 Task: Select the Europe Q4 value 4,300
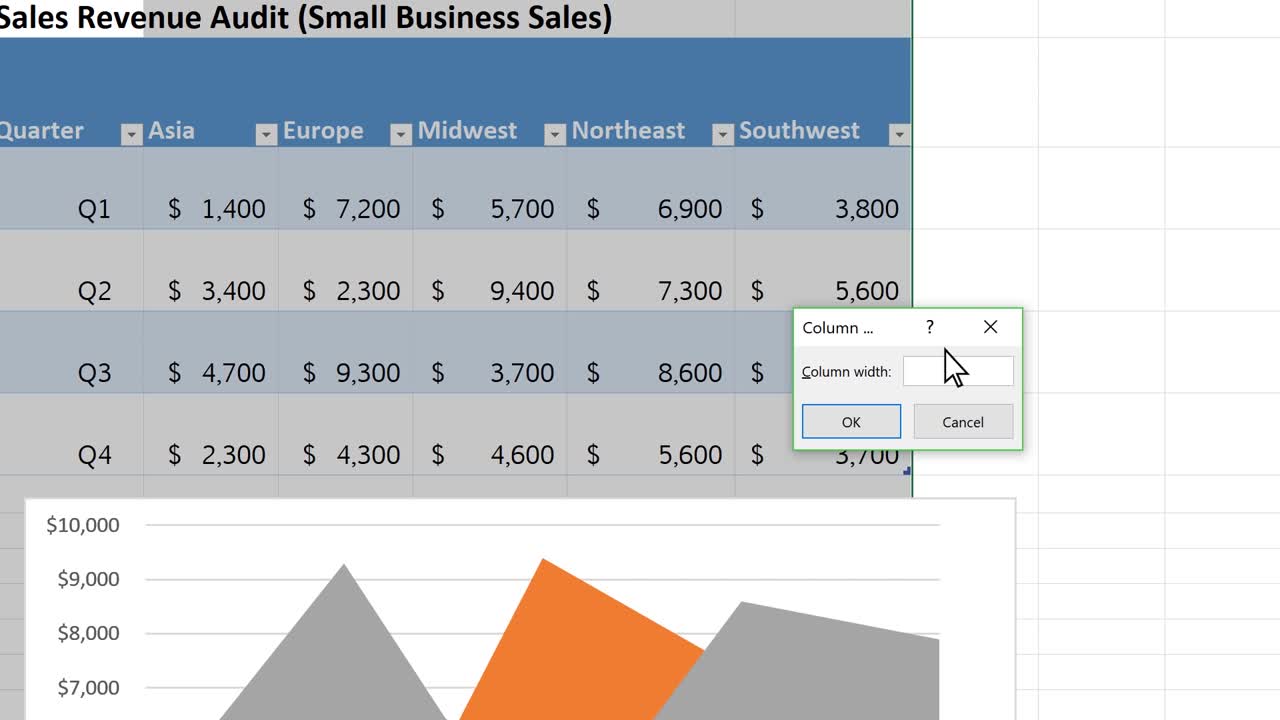click(x=345, y=435)
